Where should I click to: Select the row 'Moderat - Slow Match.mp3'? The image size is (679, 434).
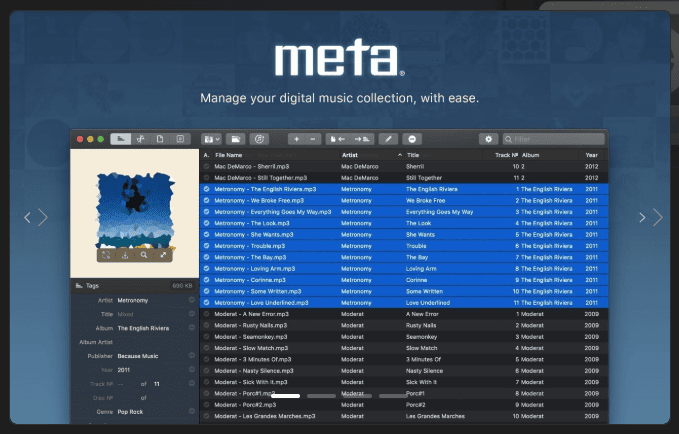(x=404, y=348)
